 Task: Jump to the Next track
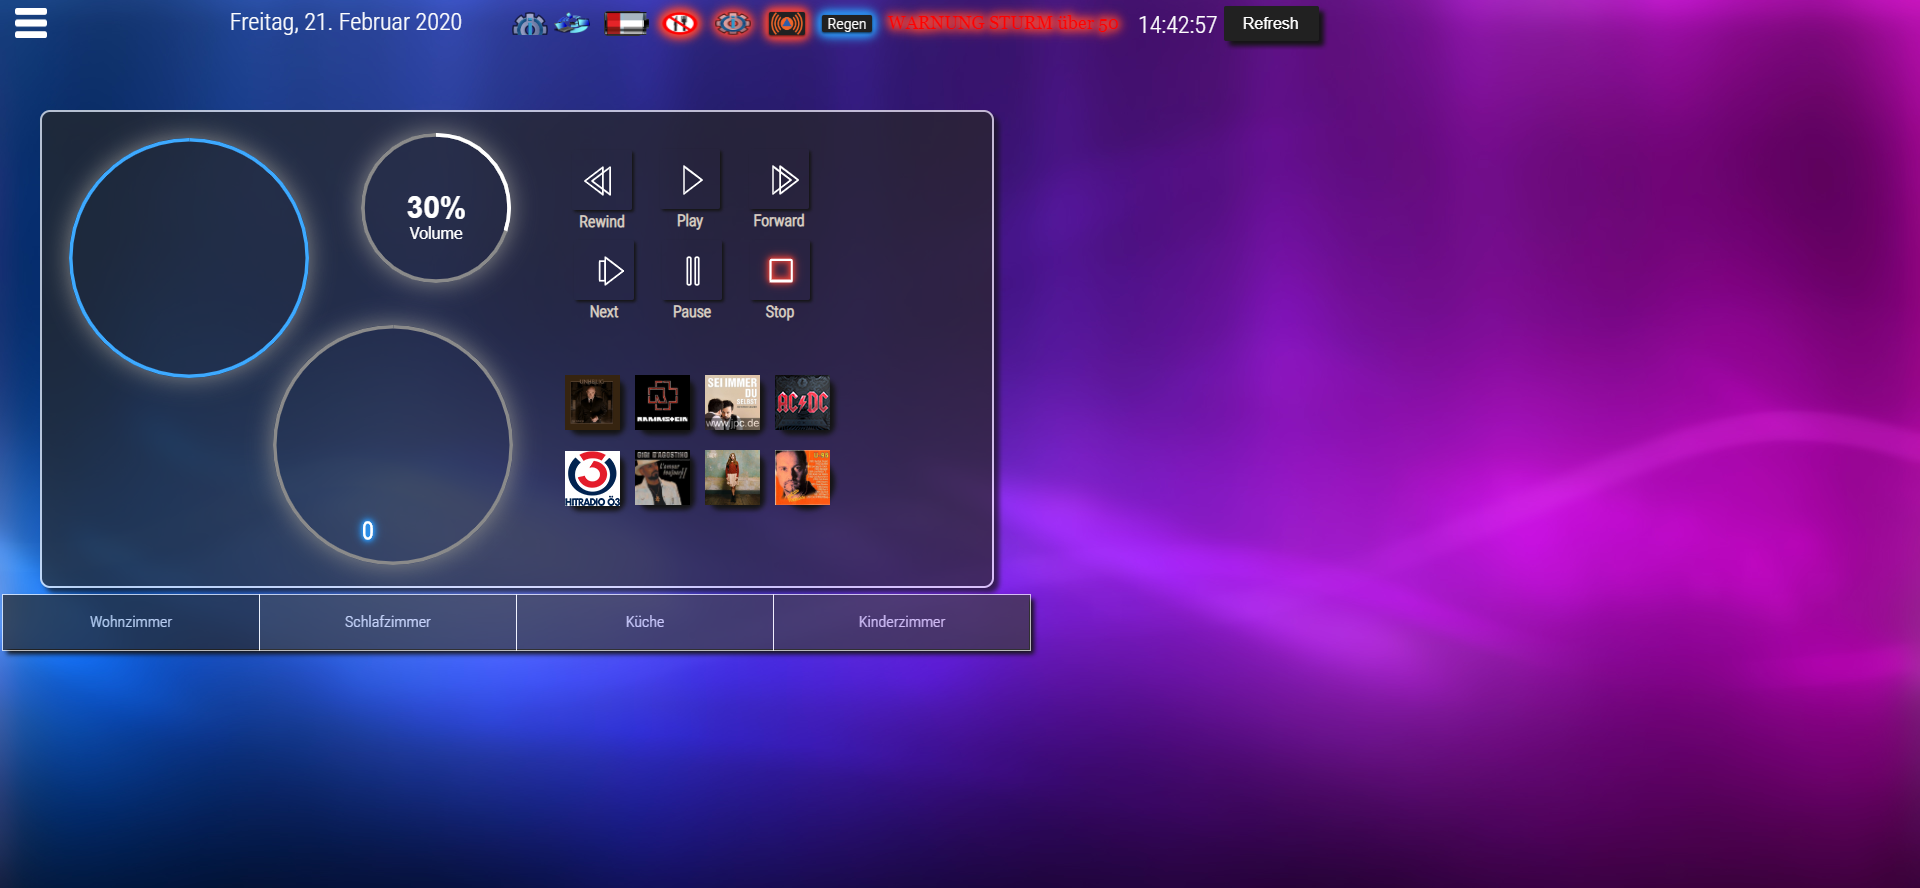[x=608, y=271]
